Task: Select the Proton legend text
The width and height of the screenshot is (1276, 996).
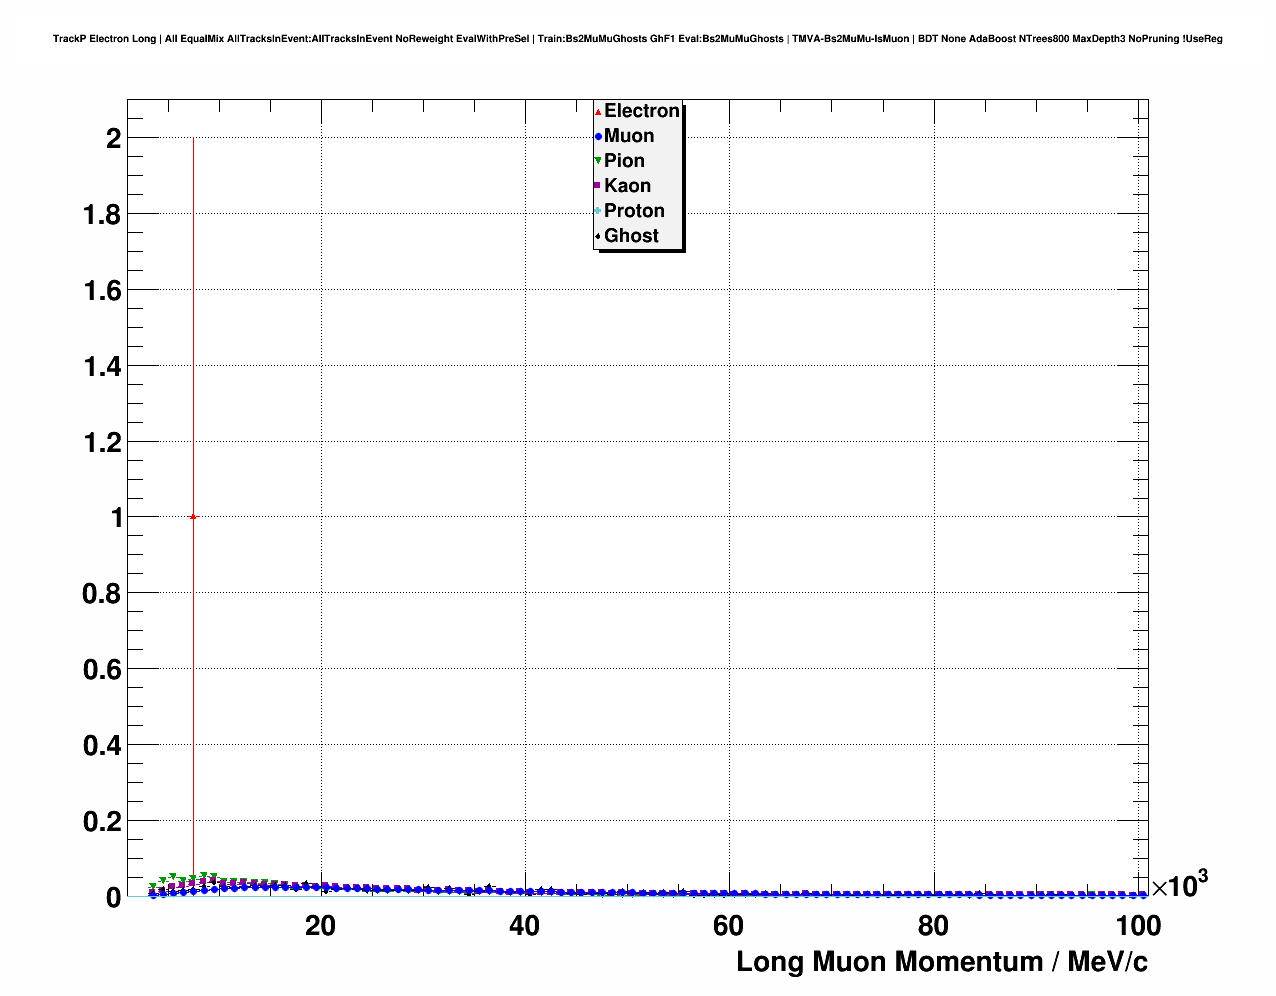Action: [x=634, y=211]
